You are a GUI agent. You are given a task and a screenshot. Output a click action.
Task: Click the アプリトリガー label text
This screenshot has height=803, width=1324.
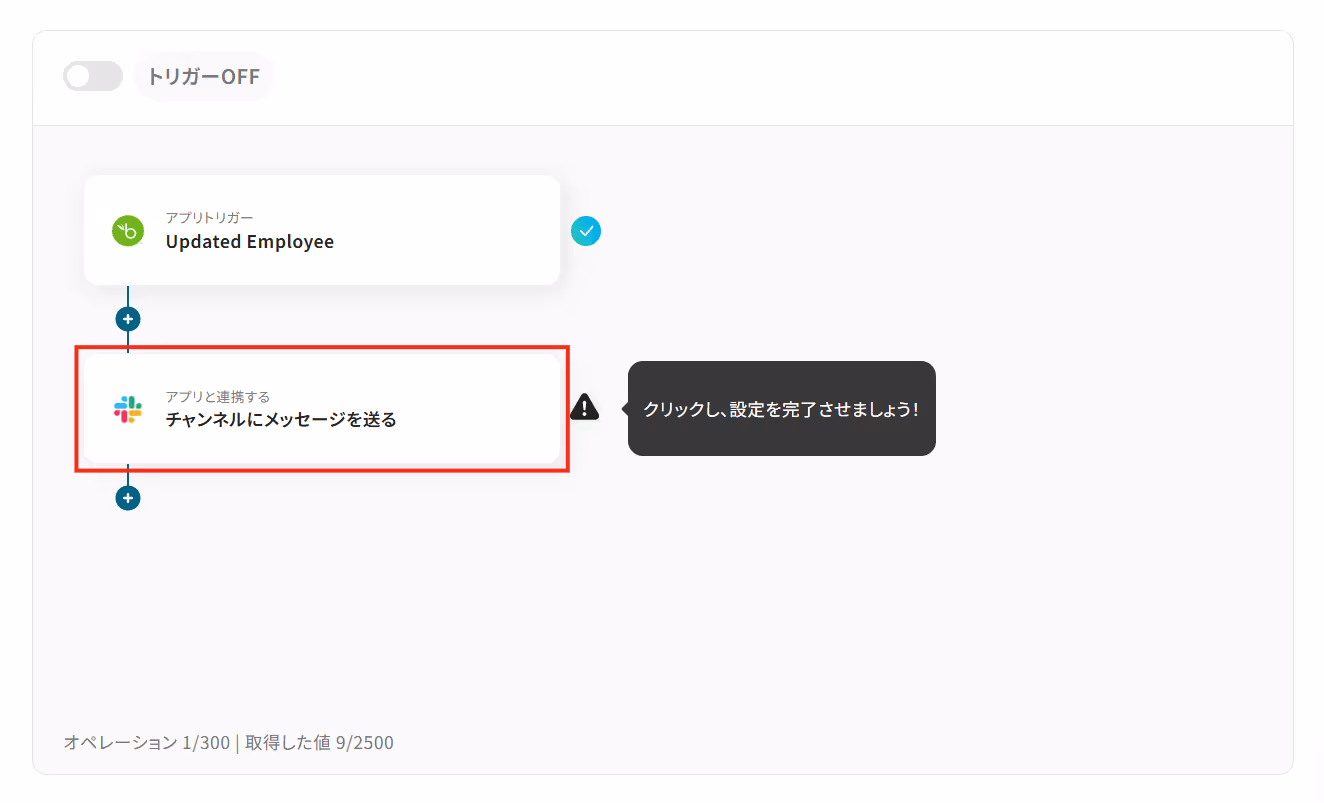click(210, 218)
